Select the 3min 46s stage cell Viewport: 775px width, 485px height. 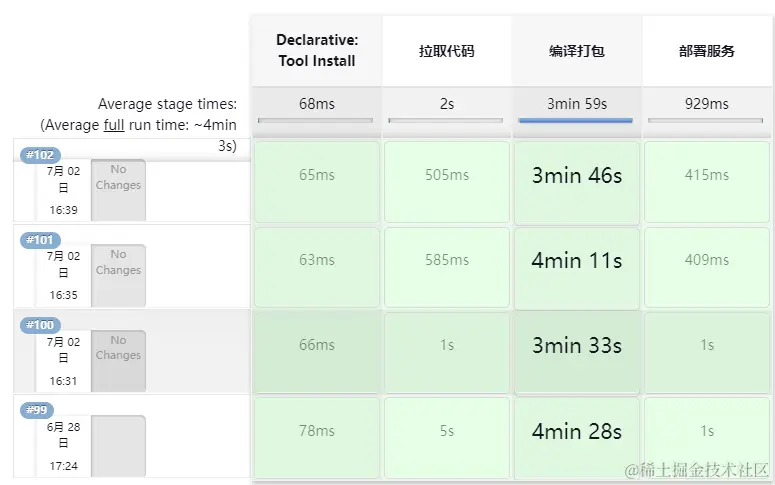[x=576, y=175]
